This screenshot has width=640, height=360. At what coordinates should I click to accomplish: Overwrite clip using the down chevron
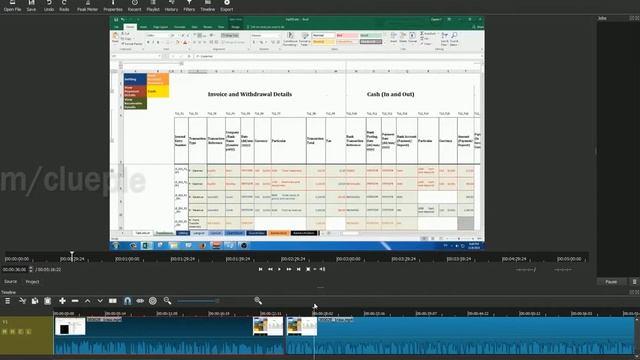pos(100,301)
